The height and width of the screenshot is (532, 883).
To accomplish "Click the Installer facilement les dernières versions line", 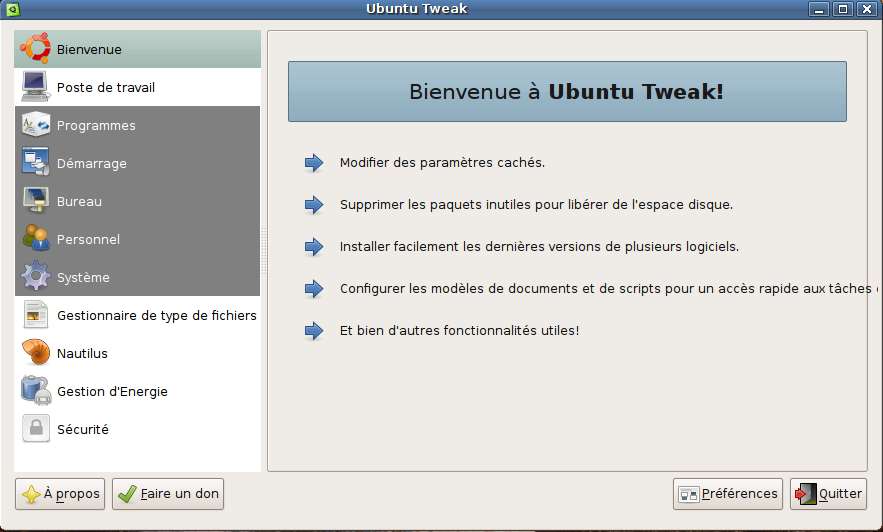I will tap(539, 247).
